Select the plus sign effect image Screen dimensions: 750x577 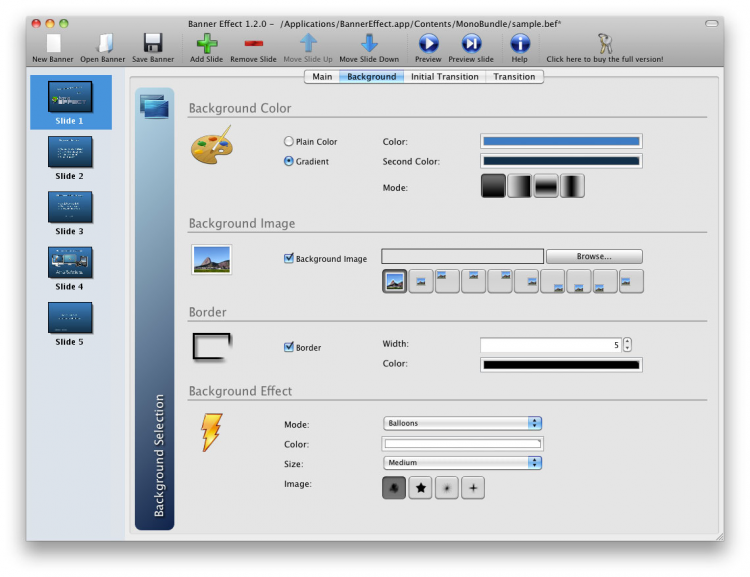(x=473, y=488)
